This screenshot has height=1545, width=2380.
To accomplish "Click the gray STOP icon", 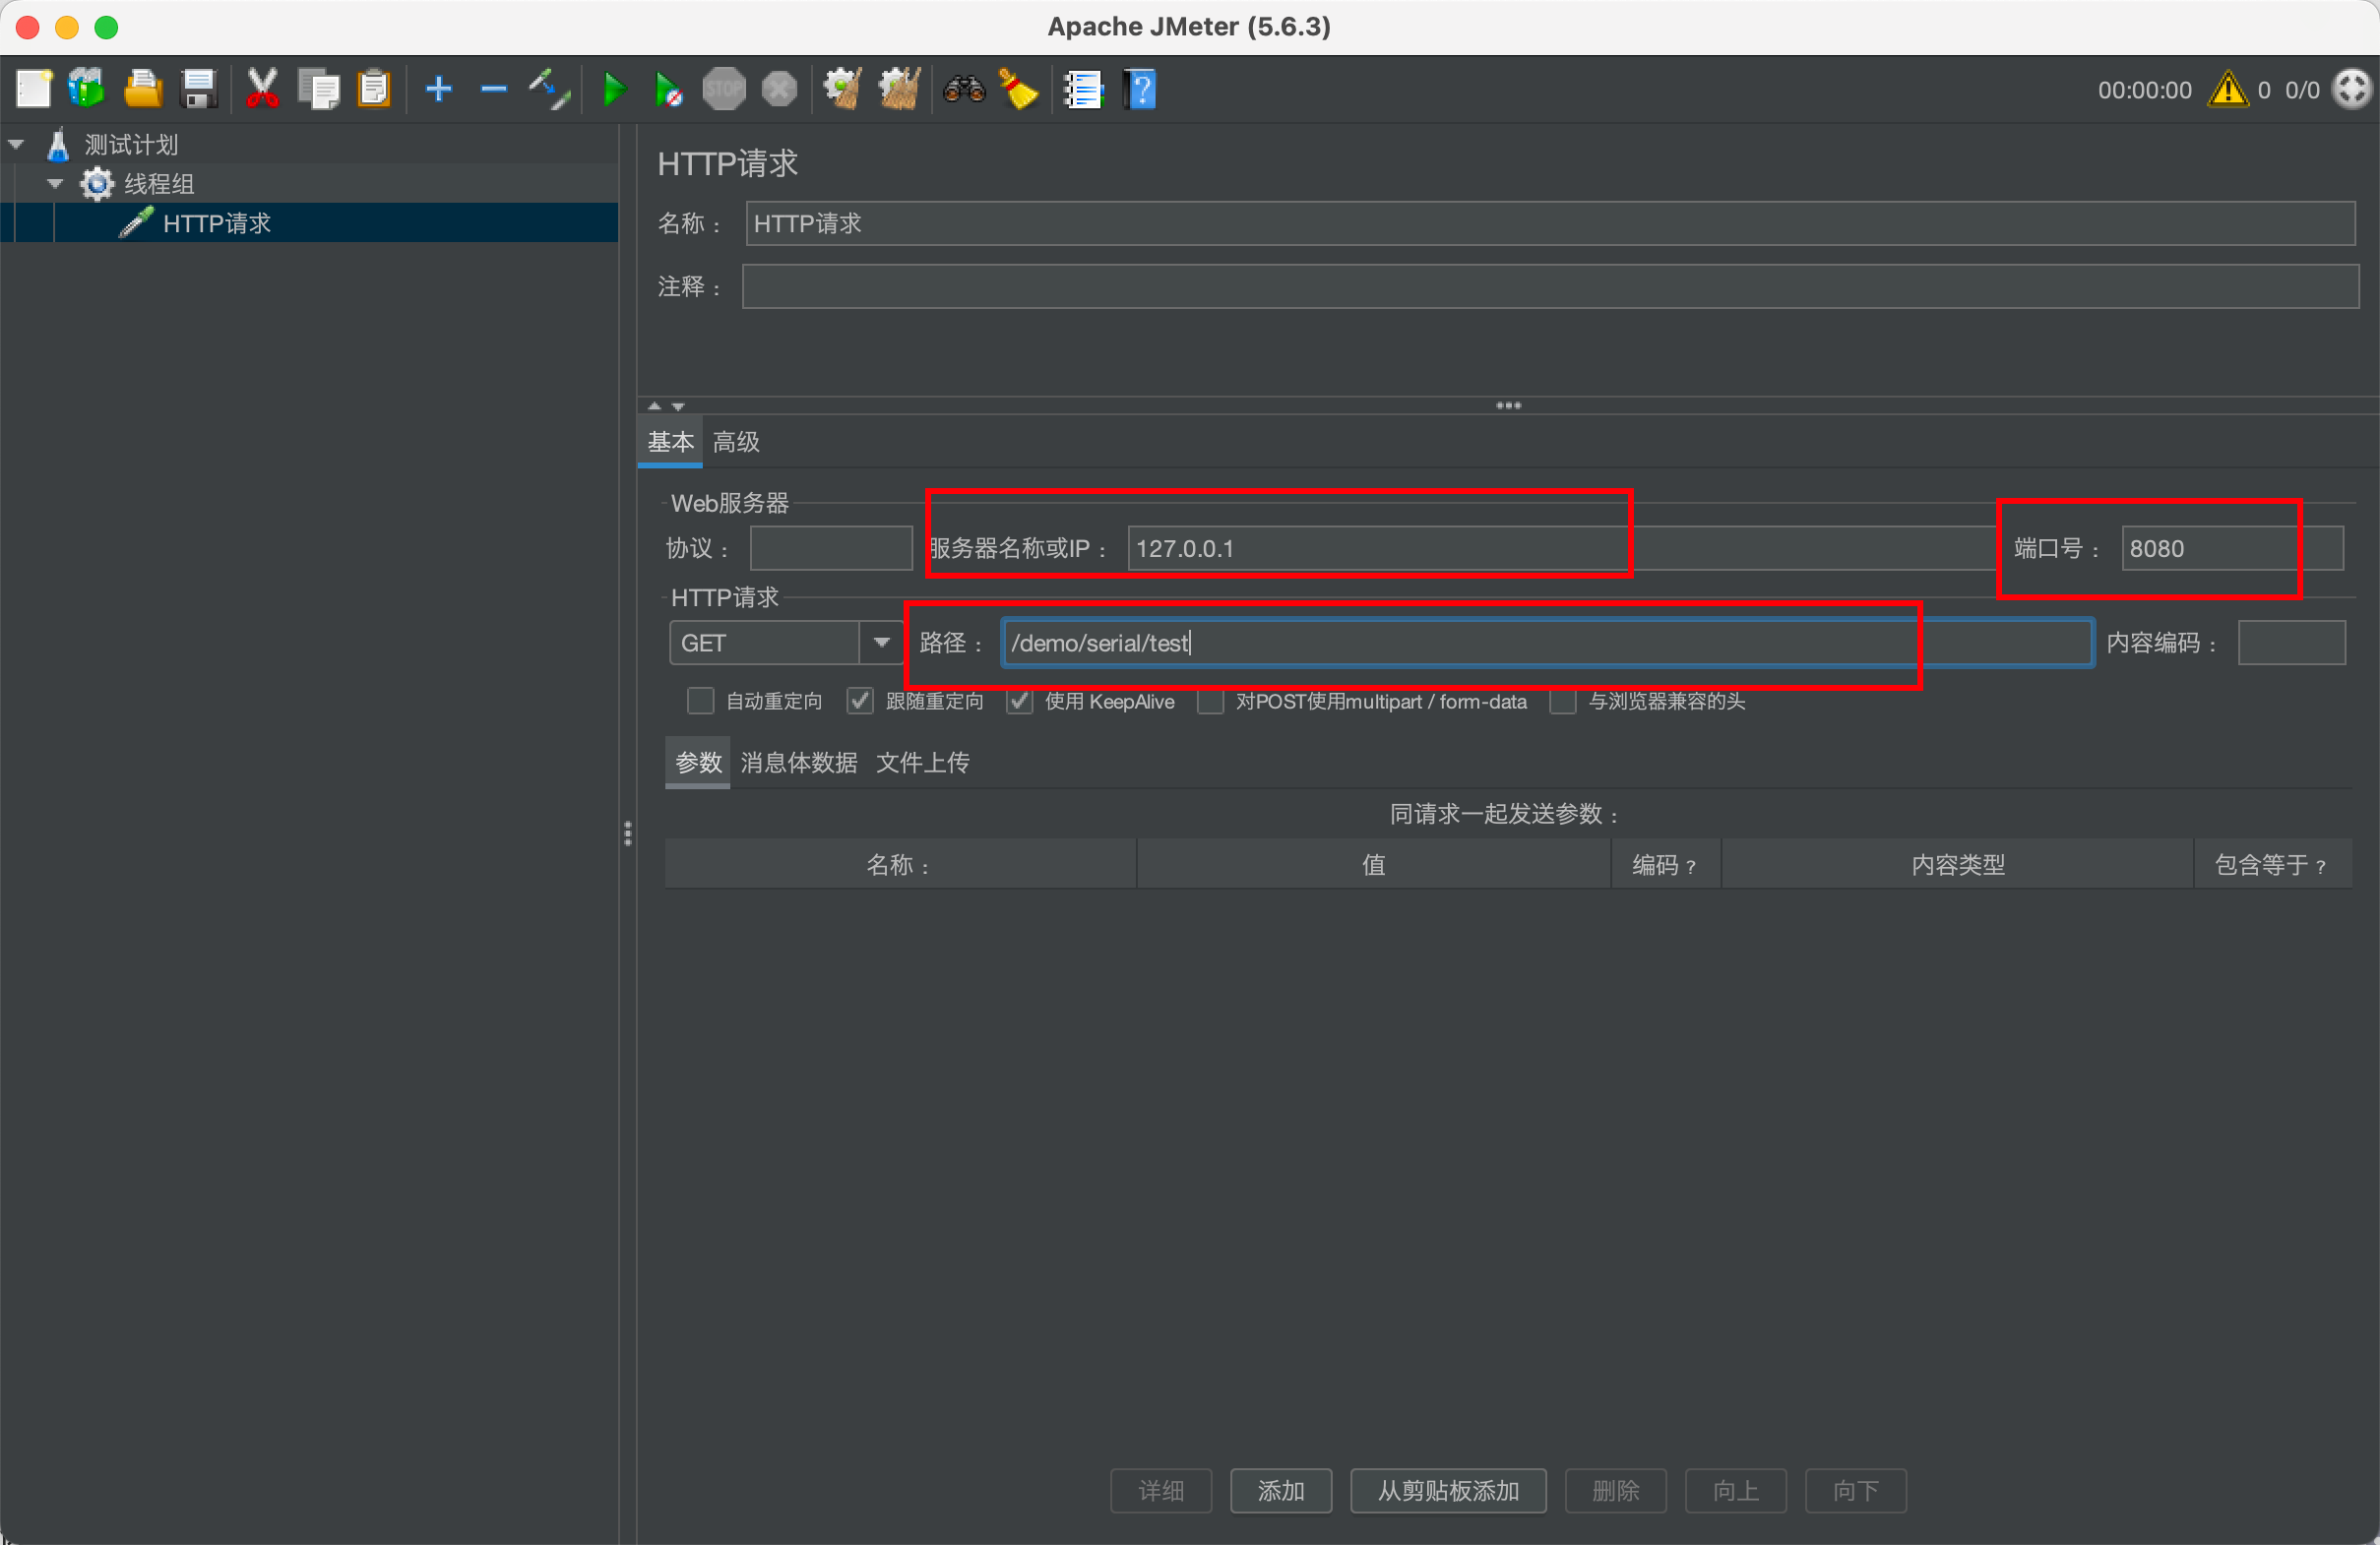I will click(x=723, y=89).
